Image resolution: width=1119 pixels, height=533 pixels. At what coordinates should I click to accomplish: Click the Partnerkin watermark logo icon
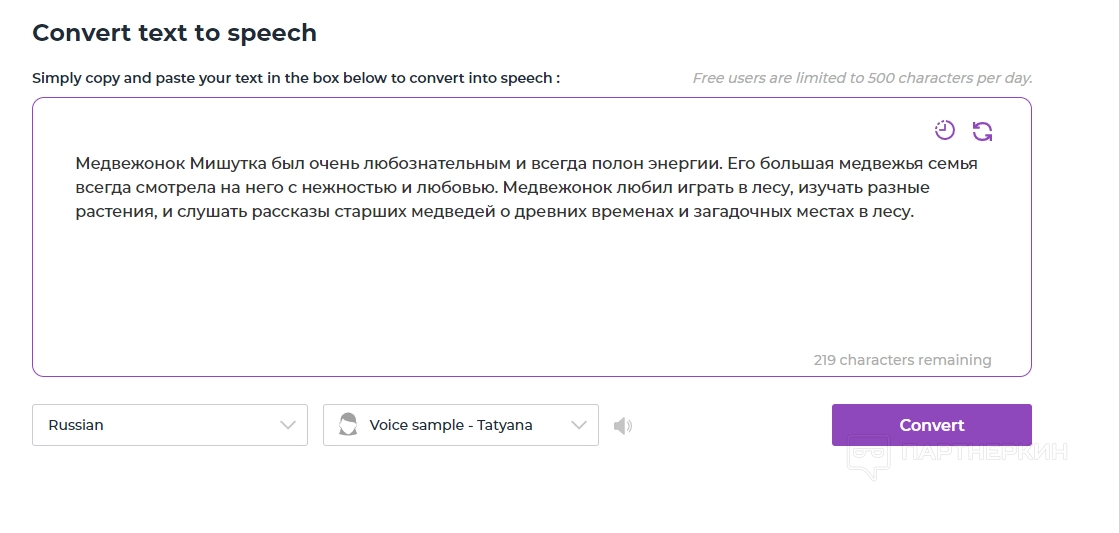click(x=869, y=455)
